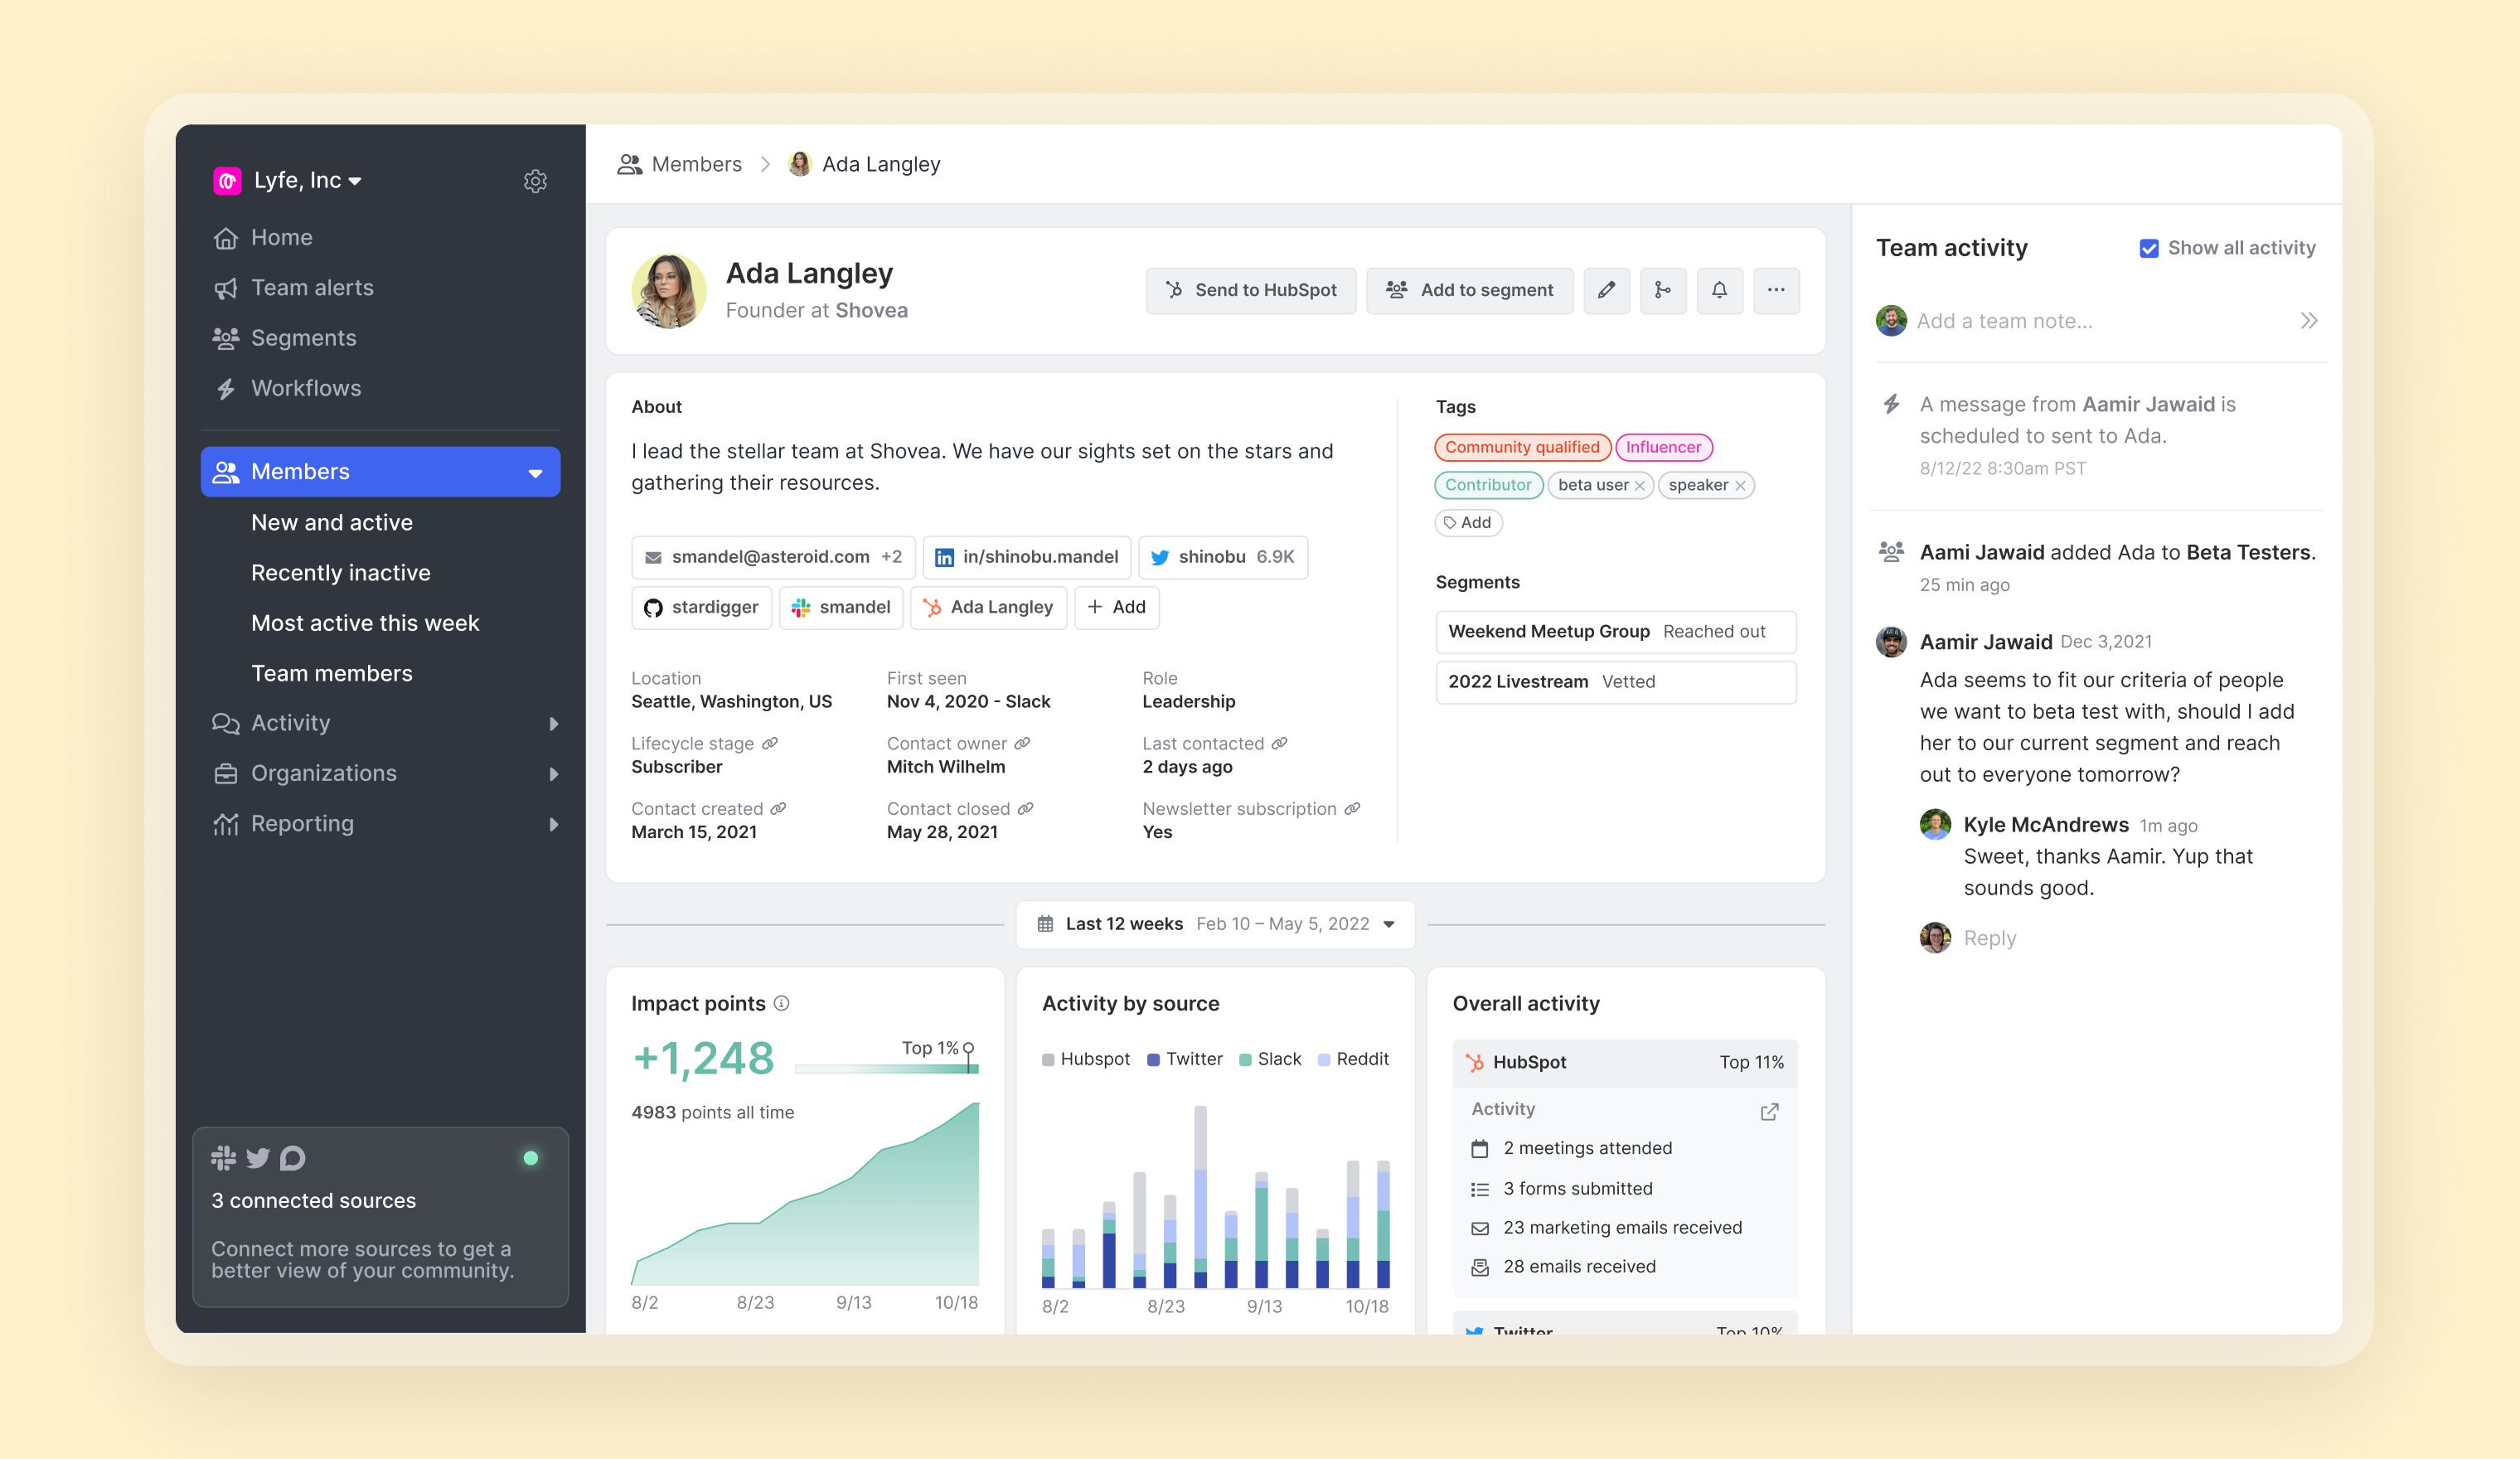Viewport: 2520px width, 1459px height.
Task: Open the three-dots more options menu
Action: (x=1776, y=290)
